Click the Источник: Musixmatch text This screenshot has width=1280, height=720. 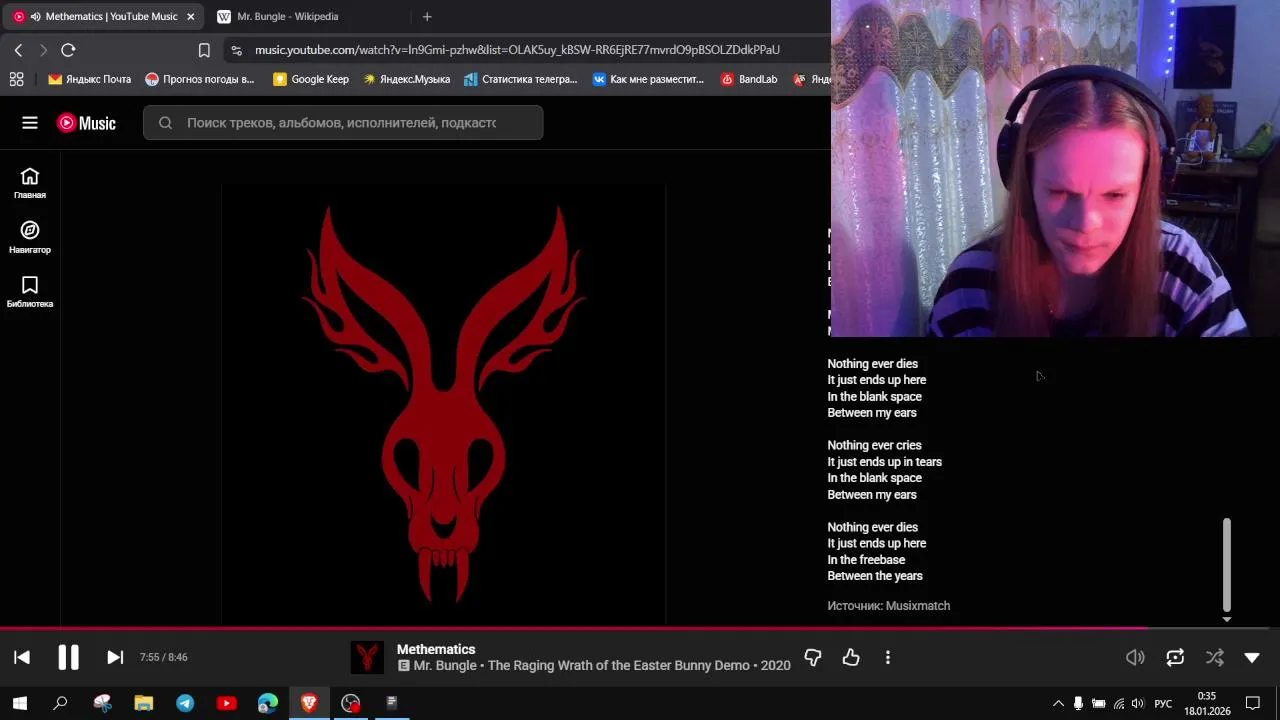coord(889,606)
